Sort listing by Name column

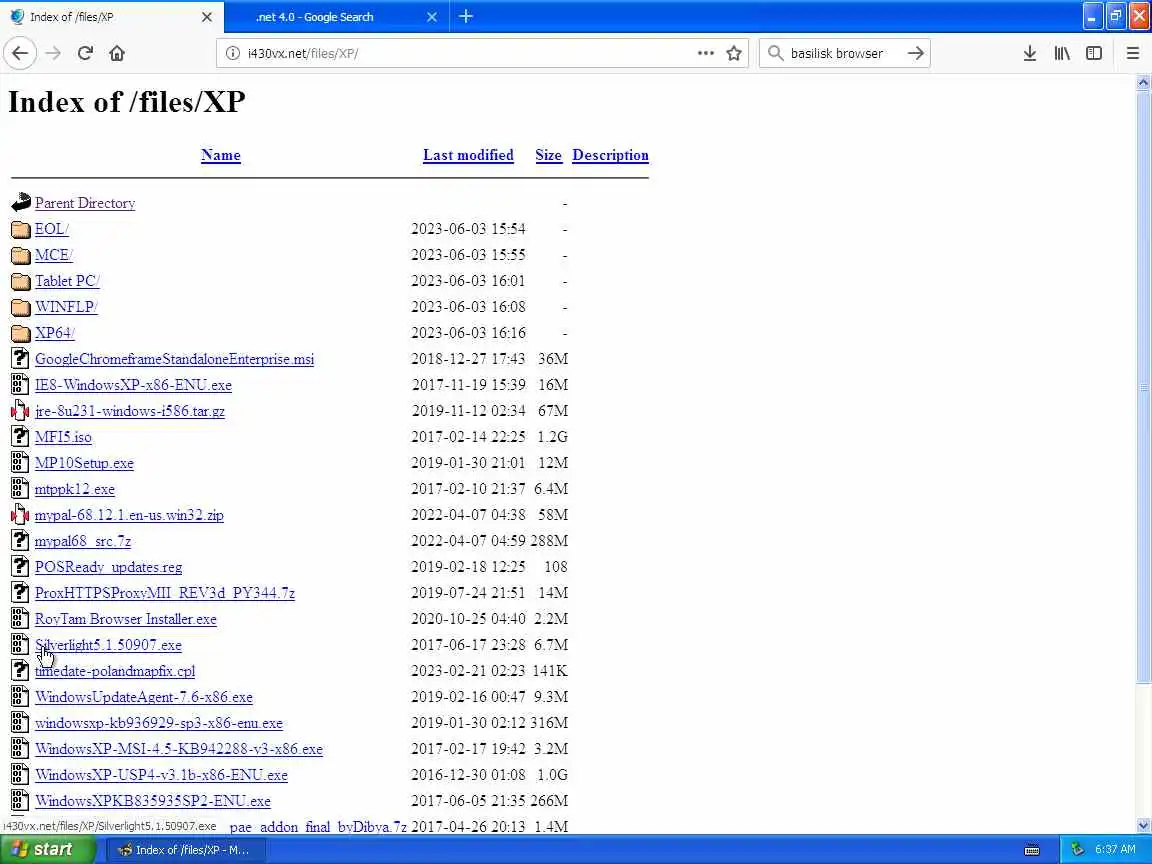tap(220, 155)
